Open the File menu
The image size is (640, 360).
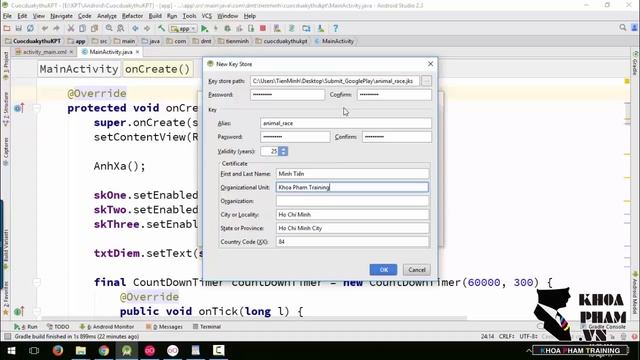click(7, 16)
